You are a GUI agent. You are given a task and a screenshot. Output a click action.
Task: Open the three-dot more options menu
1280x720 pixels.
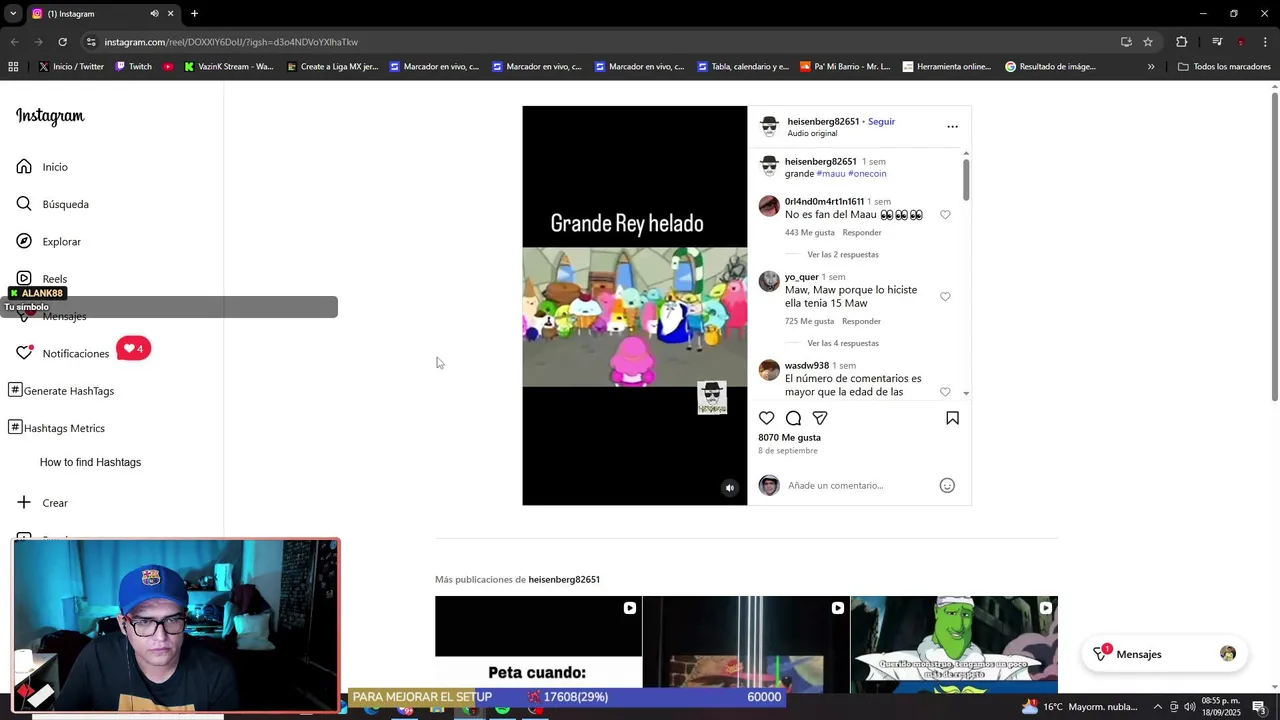tap(952, 127)
